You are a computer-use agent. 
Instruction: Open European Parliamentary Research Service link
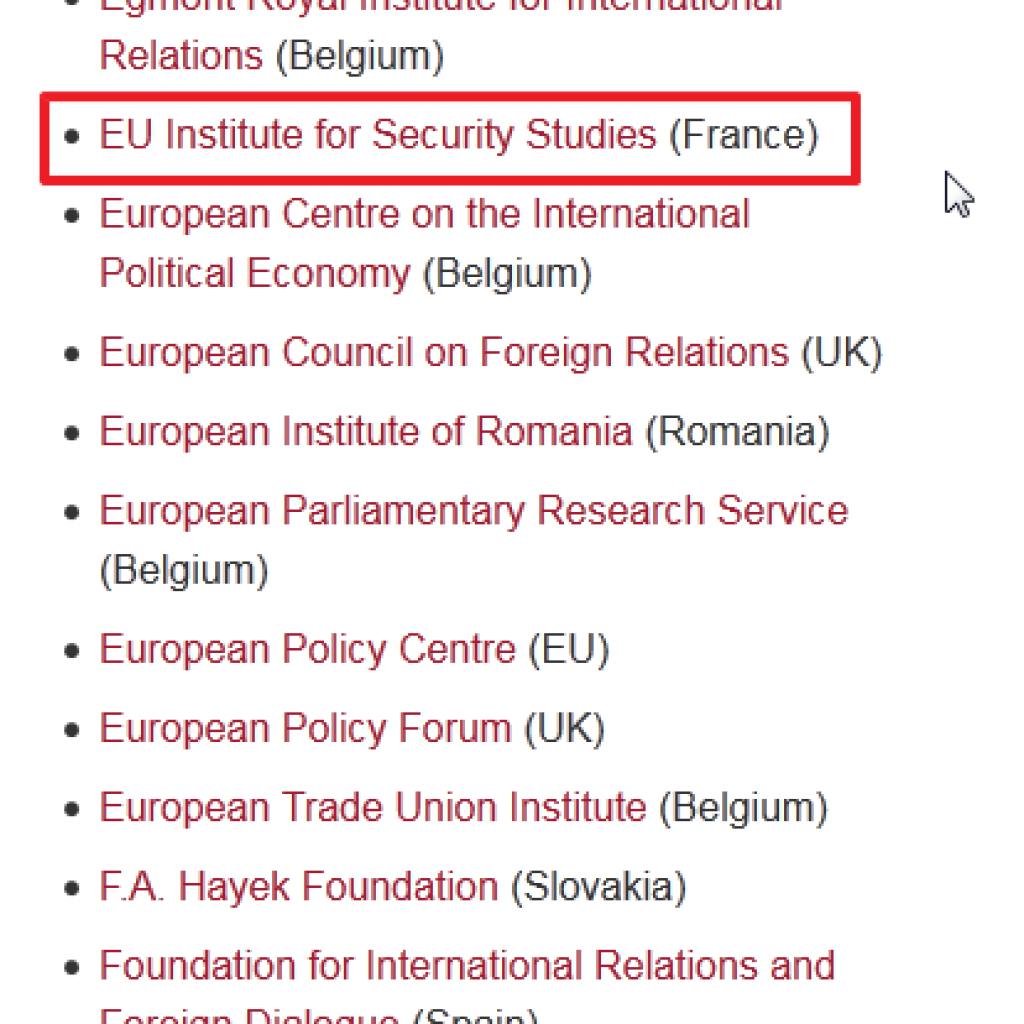tap(474, 510)
